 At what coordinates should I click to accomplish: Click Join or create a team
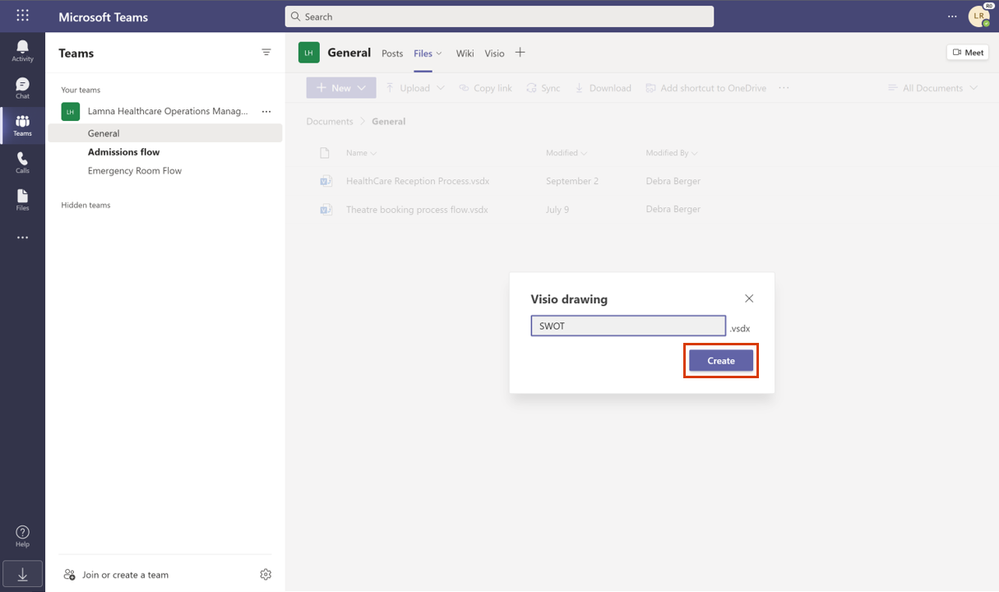(x=125, y=575)
